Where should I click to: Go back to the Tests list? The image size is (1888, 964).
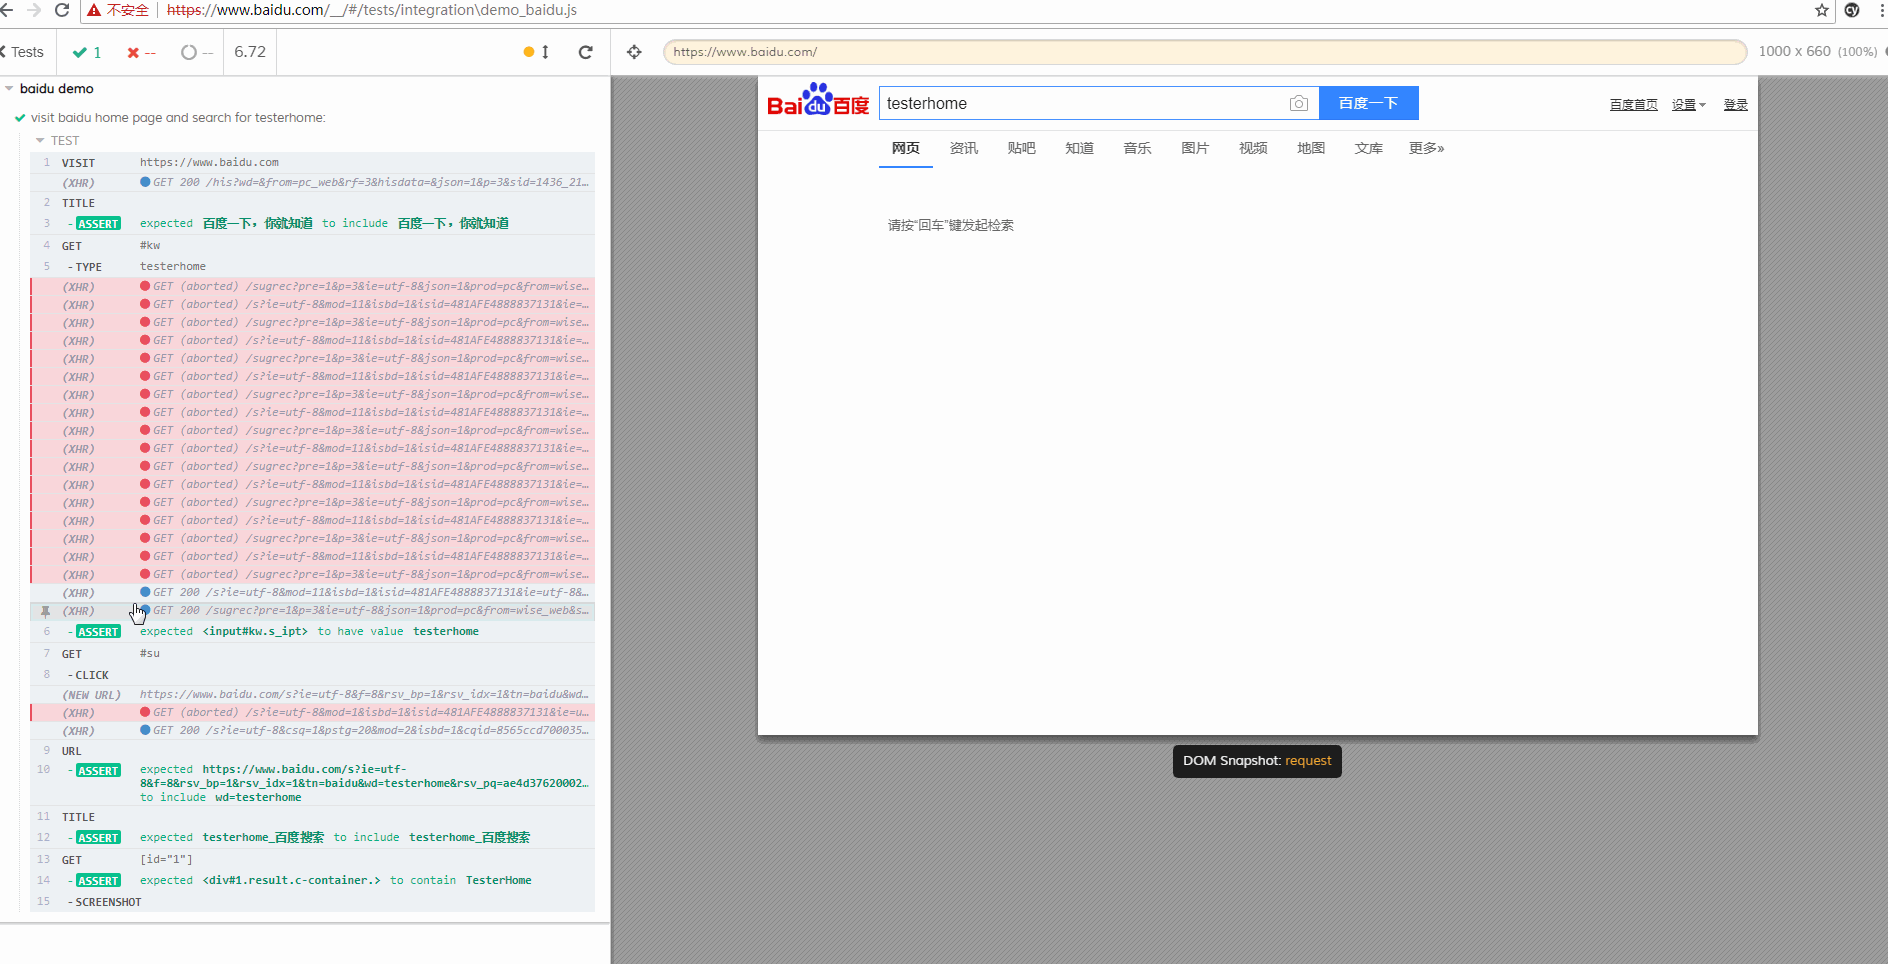pos(22,52)
